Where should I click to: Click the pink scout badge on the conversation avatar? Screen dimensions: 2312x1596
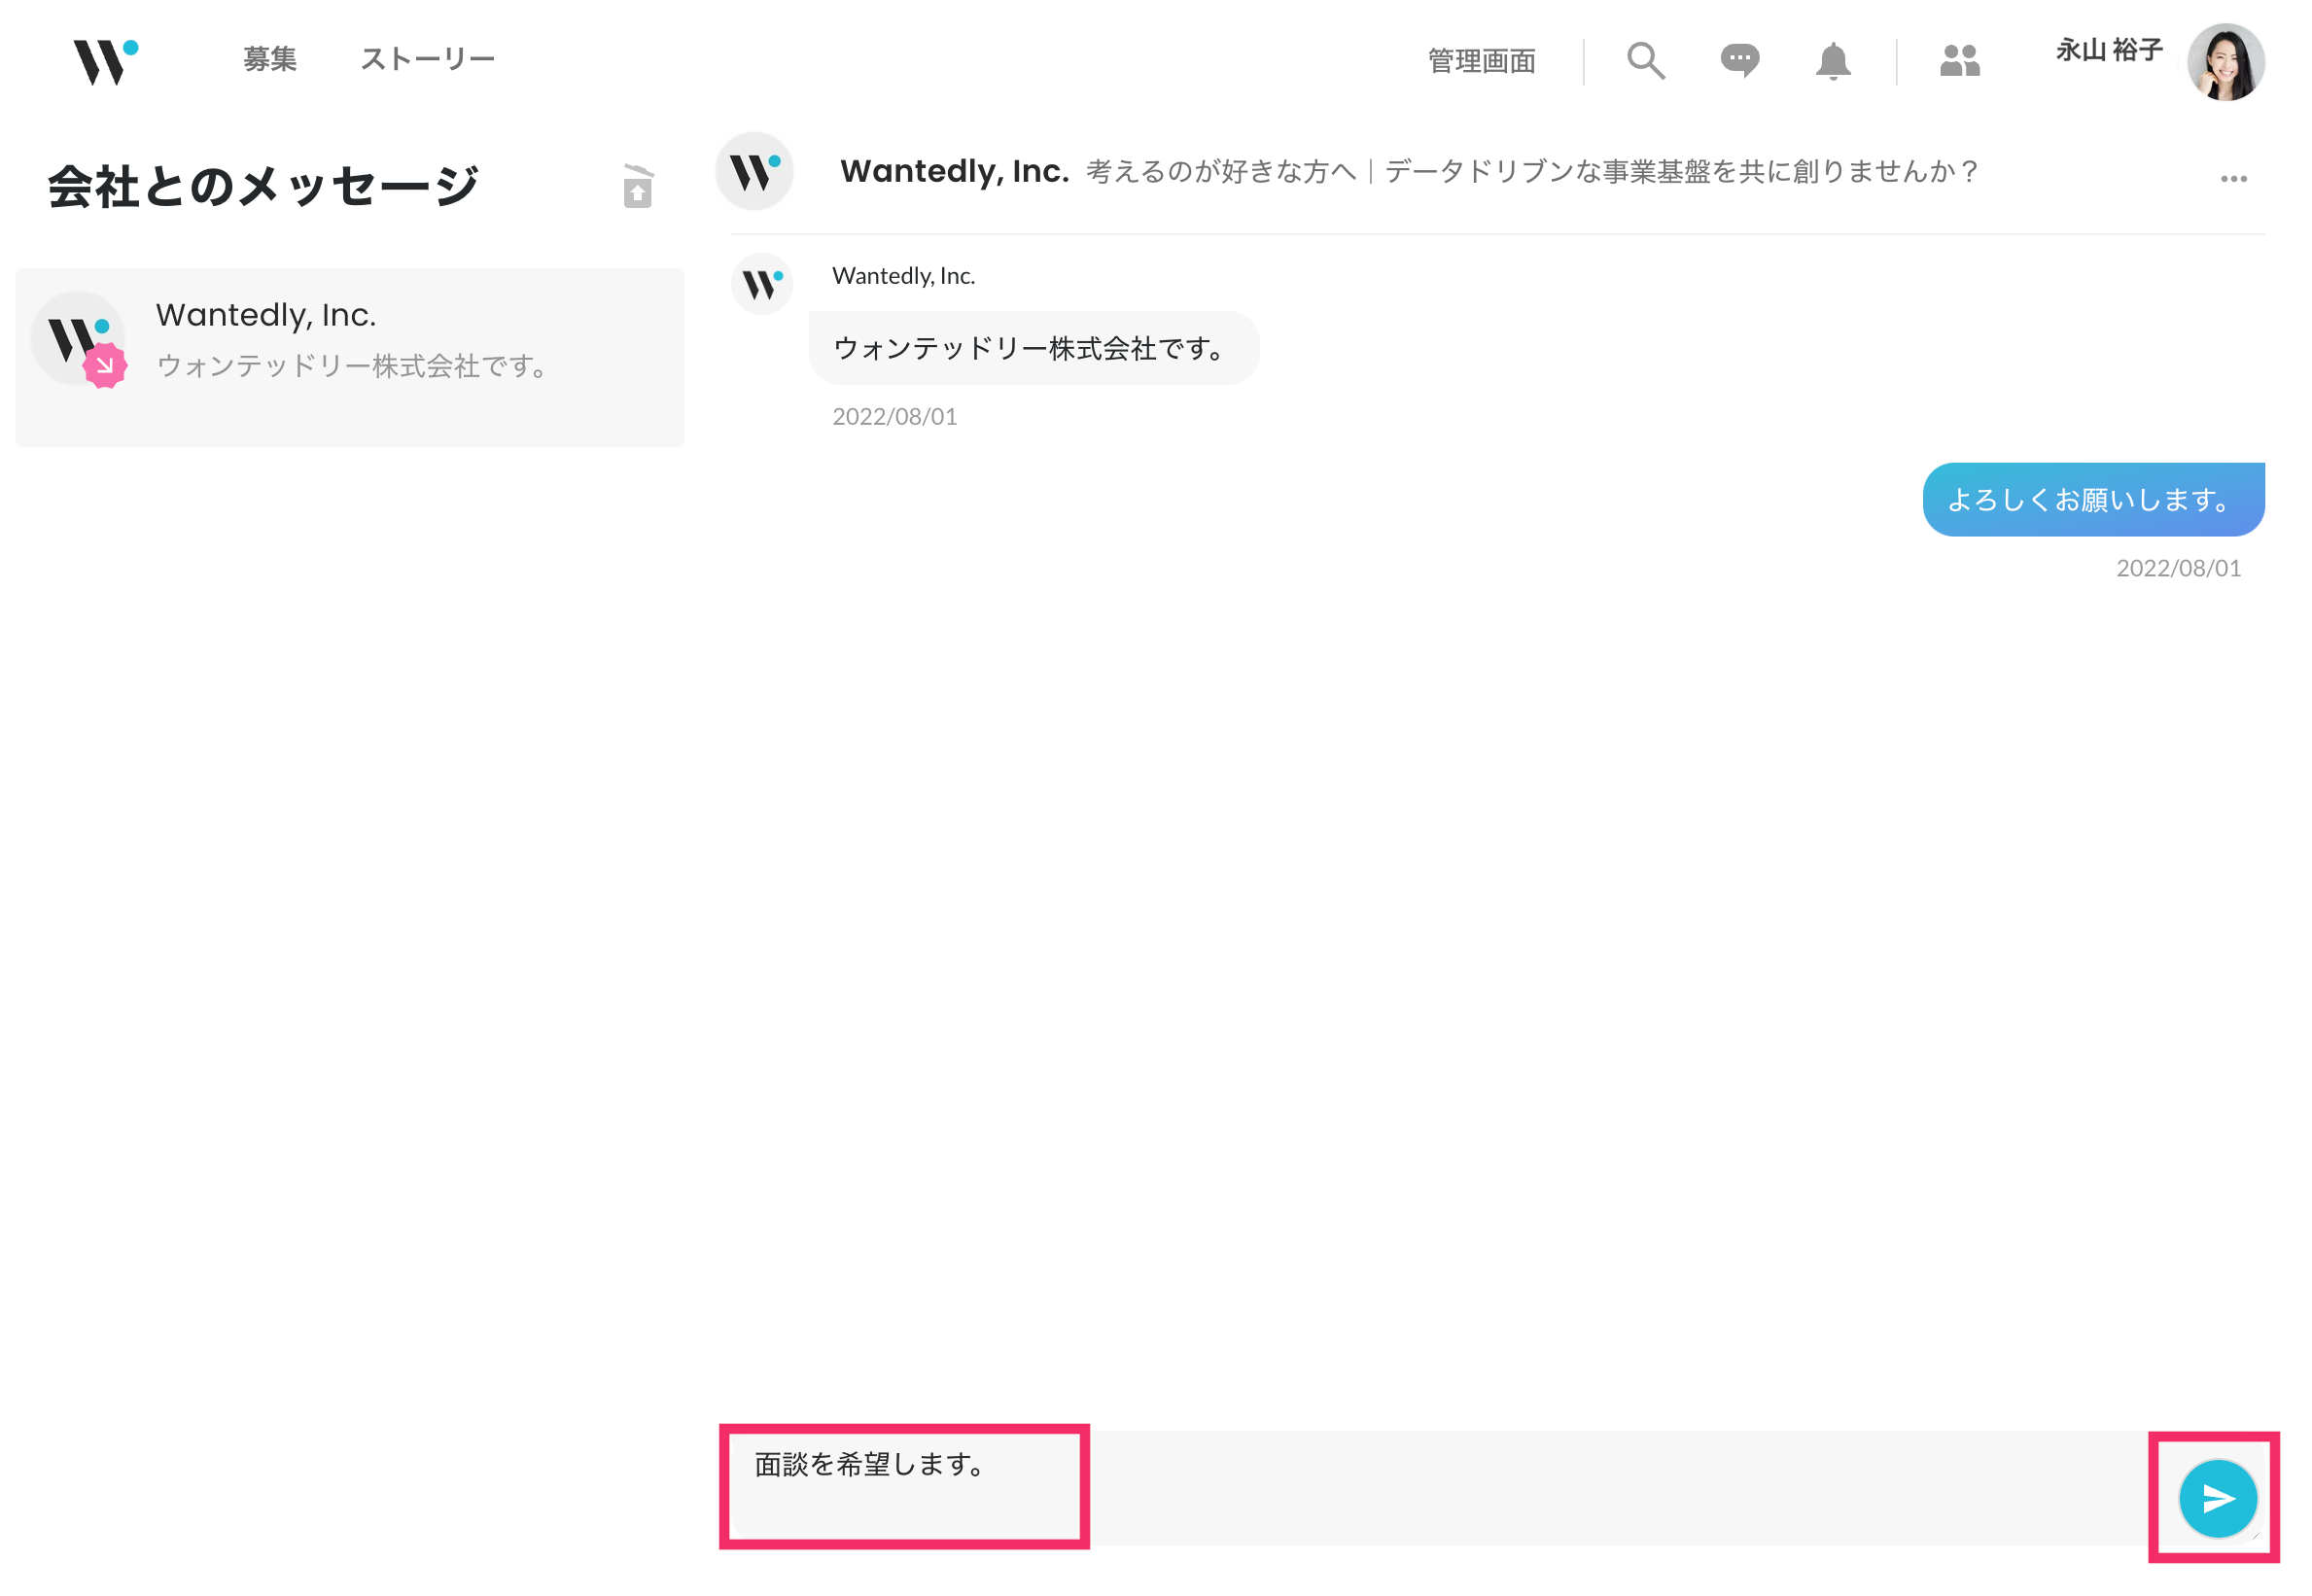tap(105, 365)
